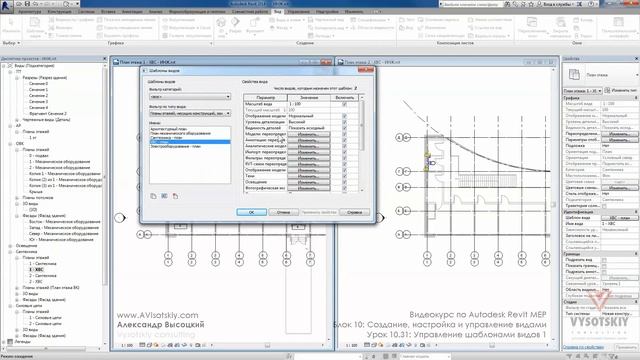Image resolution: width=640 pixels, height=360 pixels.
Task: Open Шаблоны видов ribbon tool
Action: coord(35,27)
